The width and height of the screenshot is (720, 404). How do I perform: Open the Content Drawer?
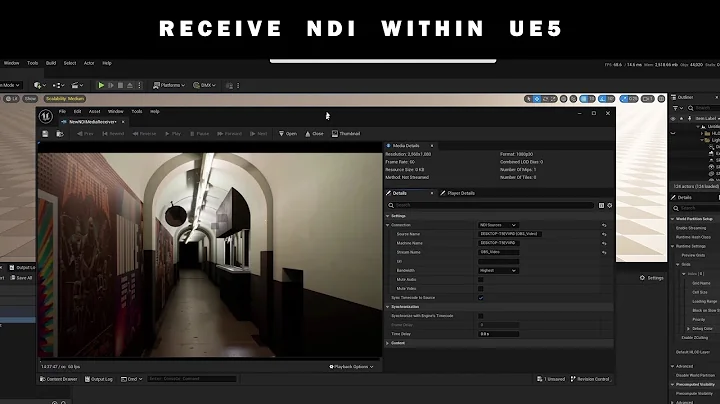(58, 379)
